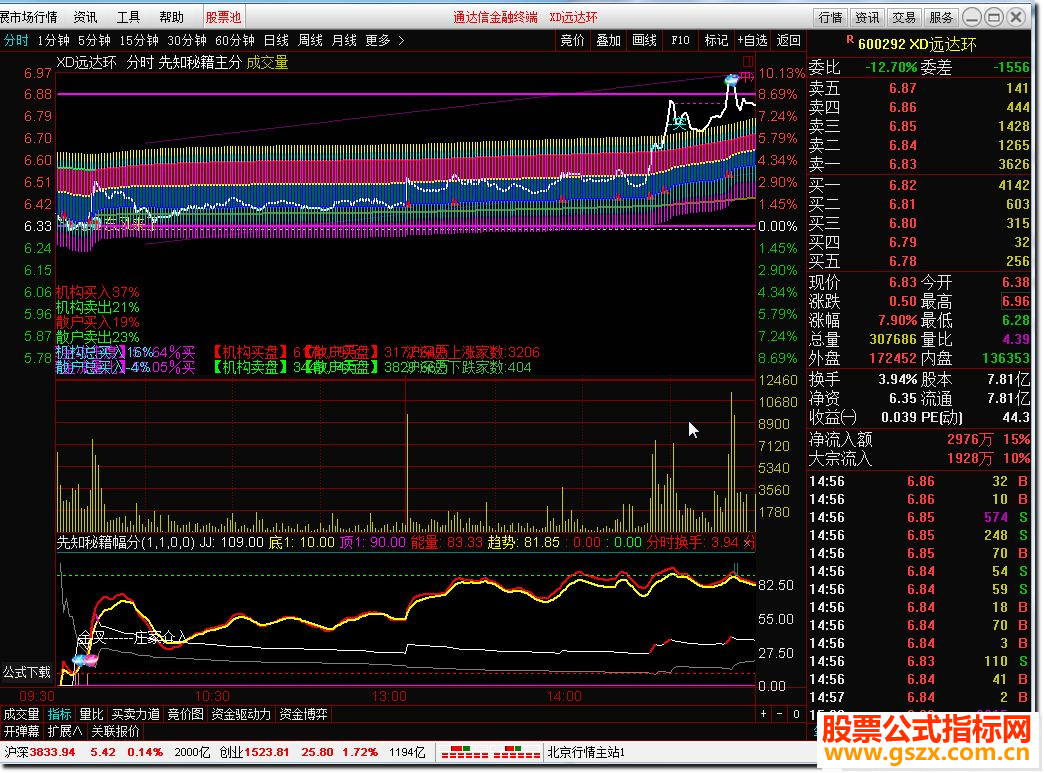Click the 0 reset icon below chart
This screenshot has width=1044, height=773.
(x=796, y=714)
